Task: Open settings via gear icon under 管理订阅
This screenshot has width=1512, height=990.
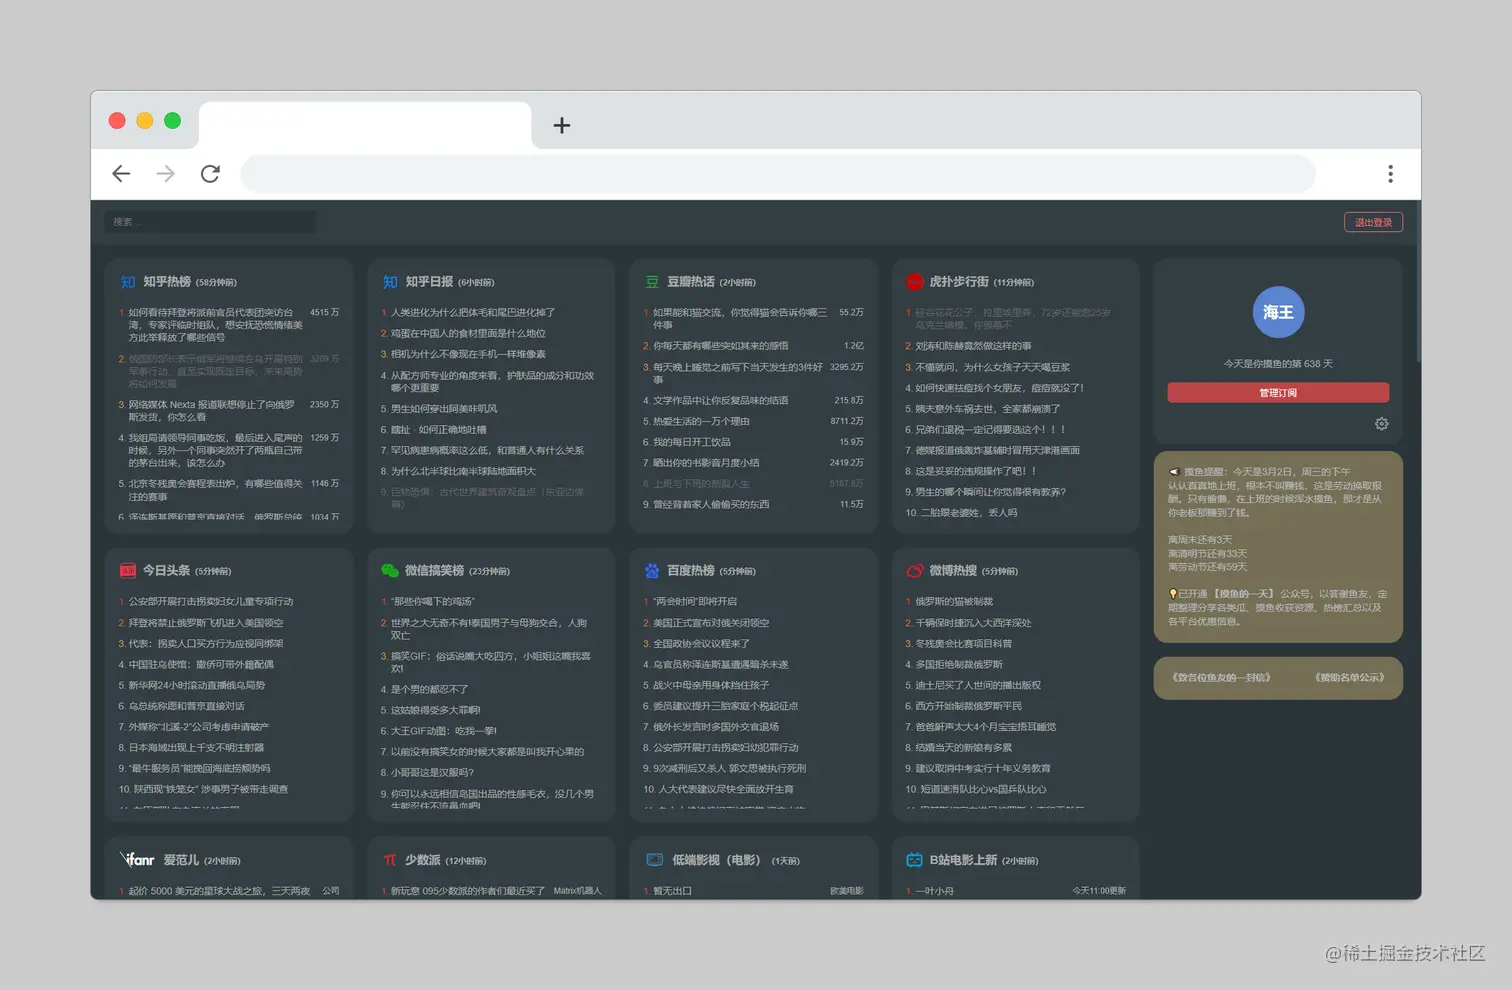Action: point(1381,424)
